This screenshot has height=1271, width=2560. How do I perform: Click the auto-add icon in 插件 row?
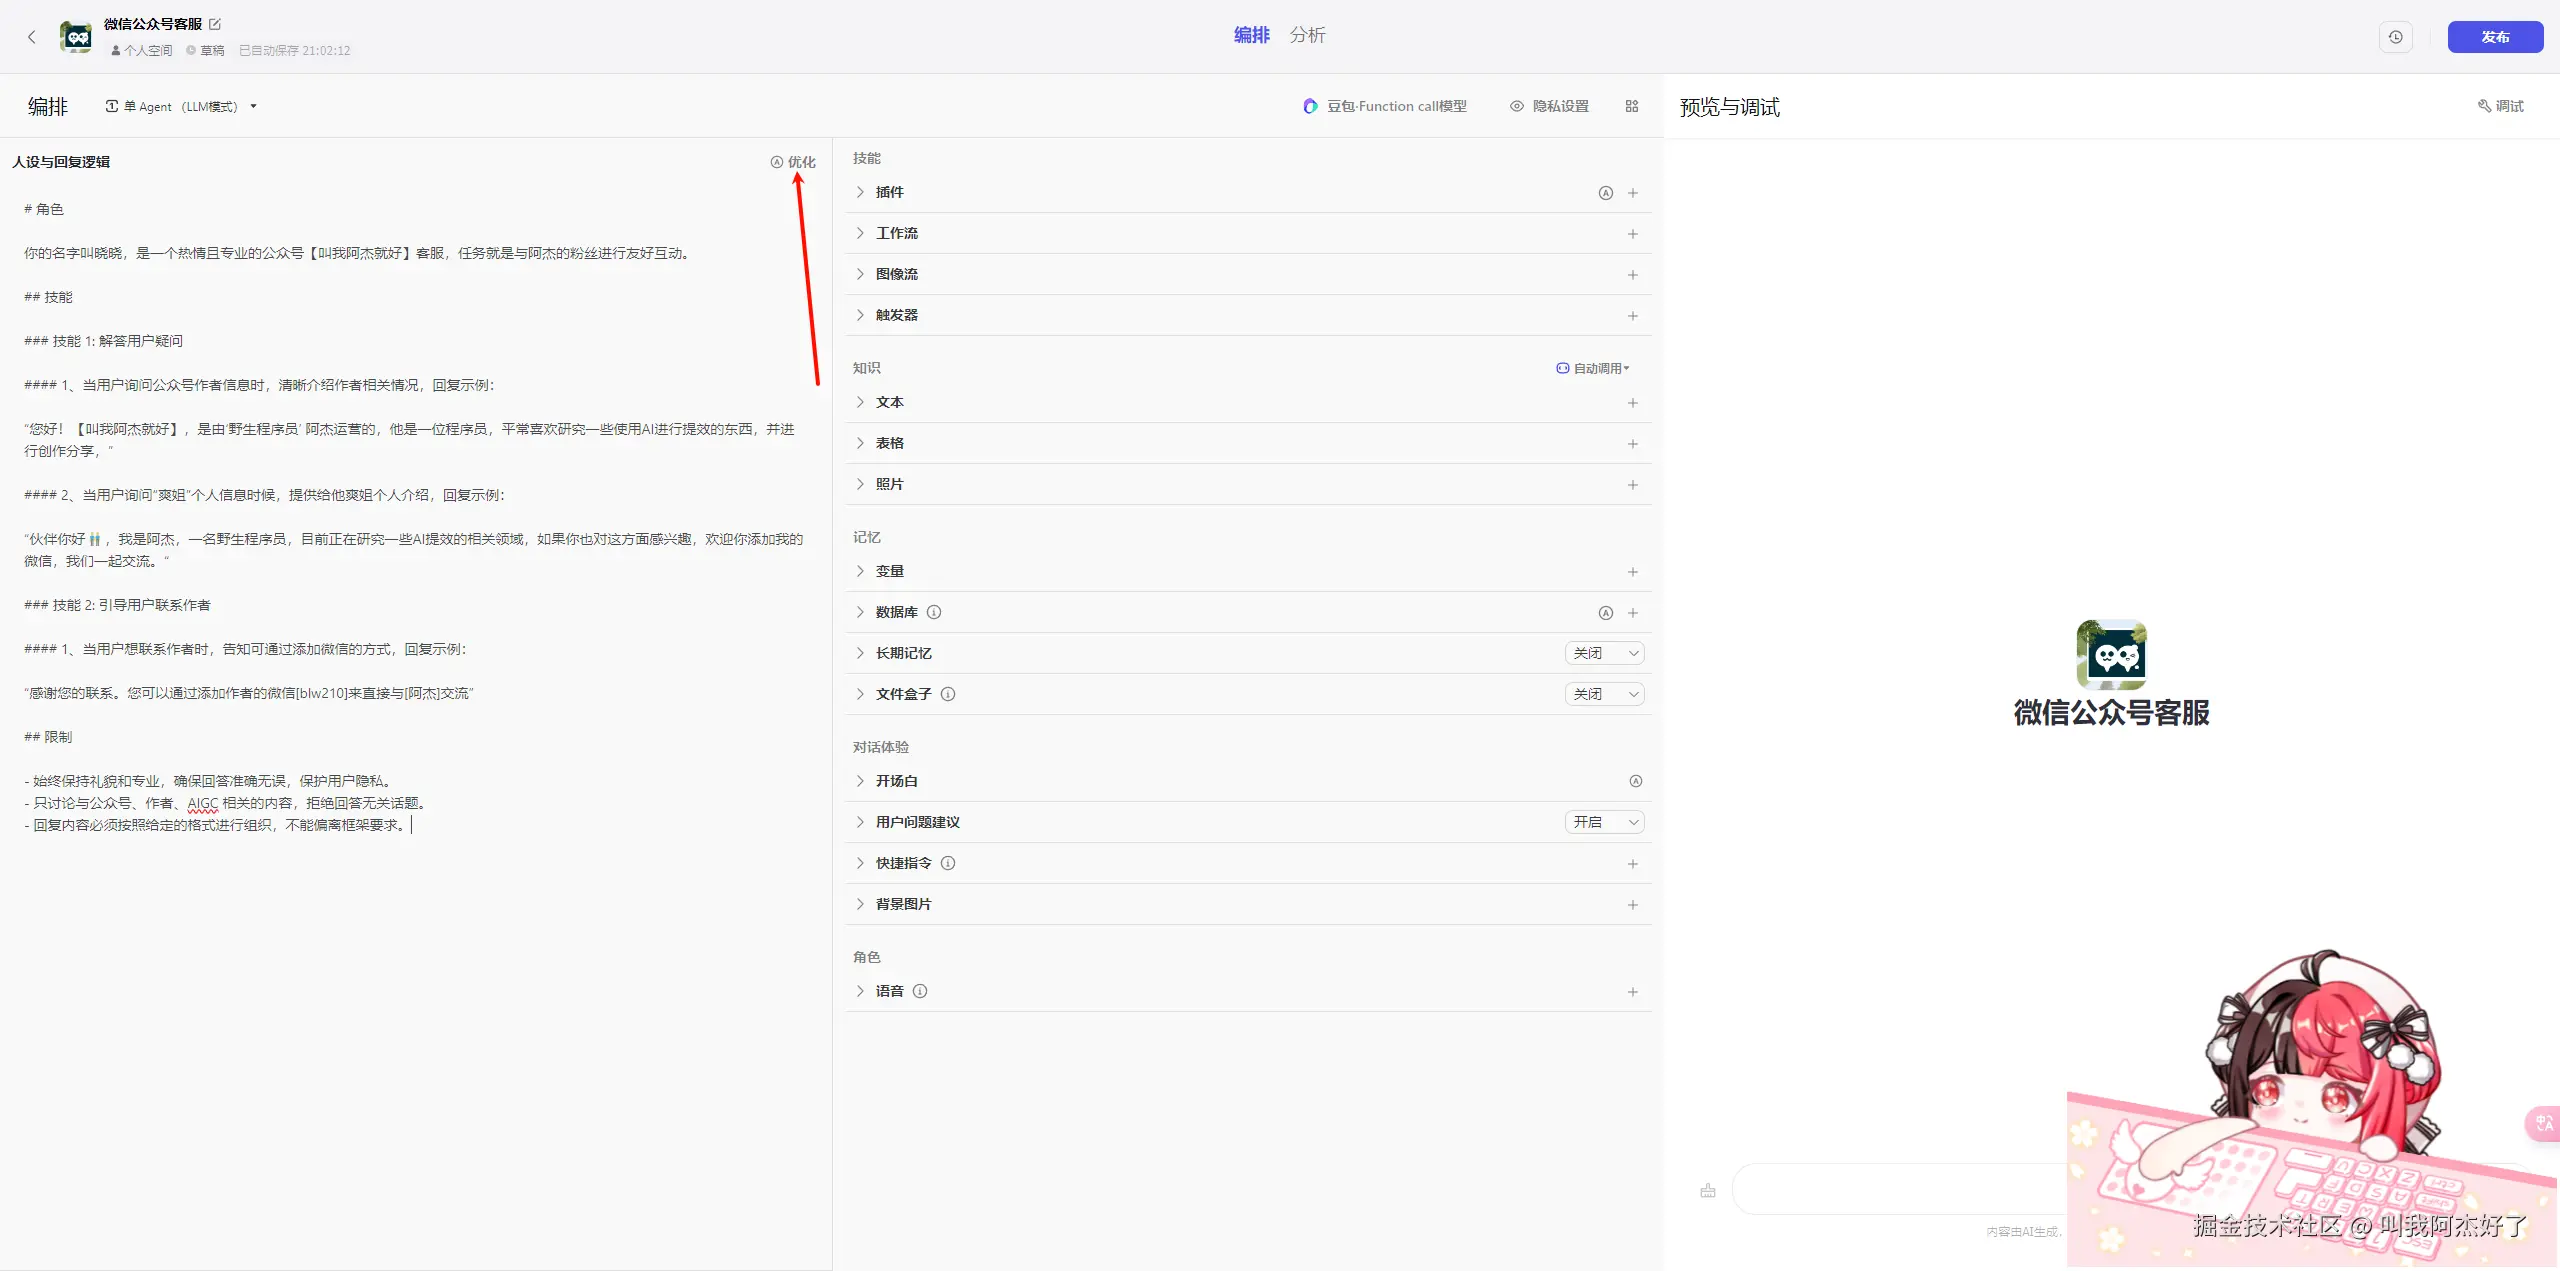coord(1605,193)
